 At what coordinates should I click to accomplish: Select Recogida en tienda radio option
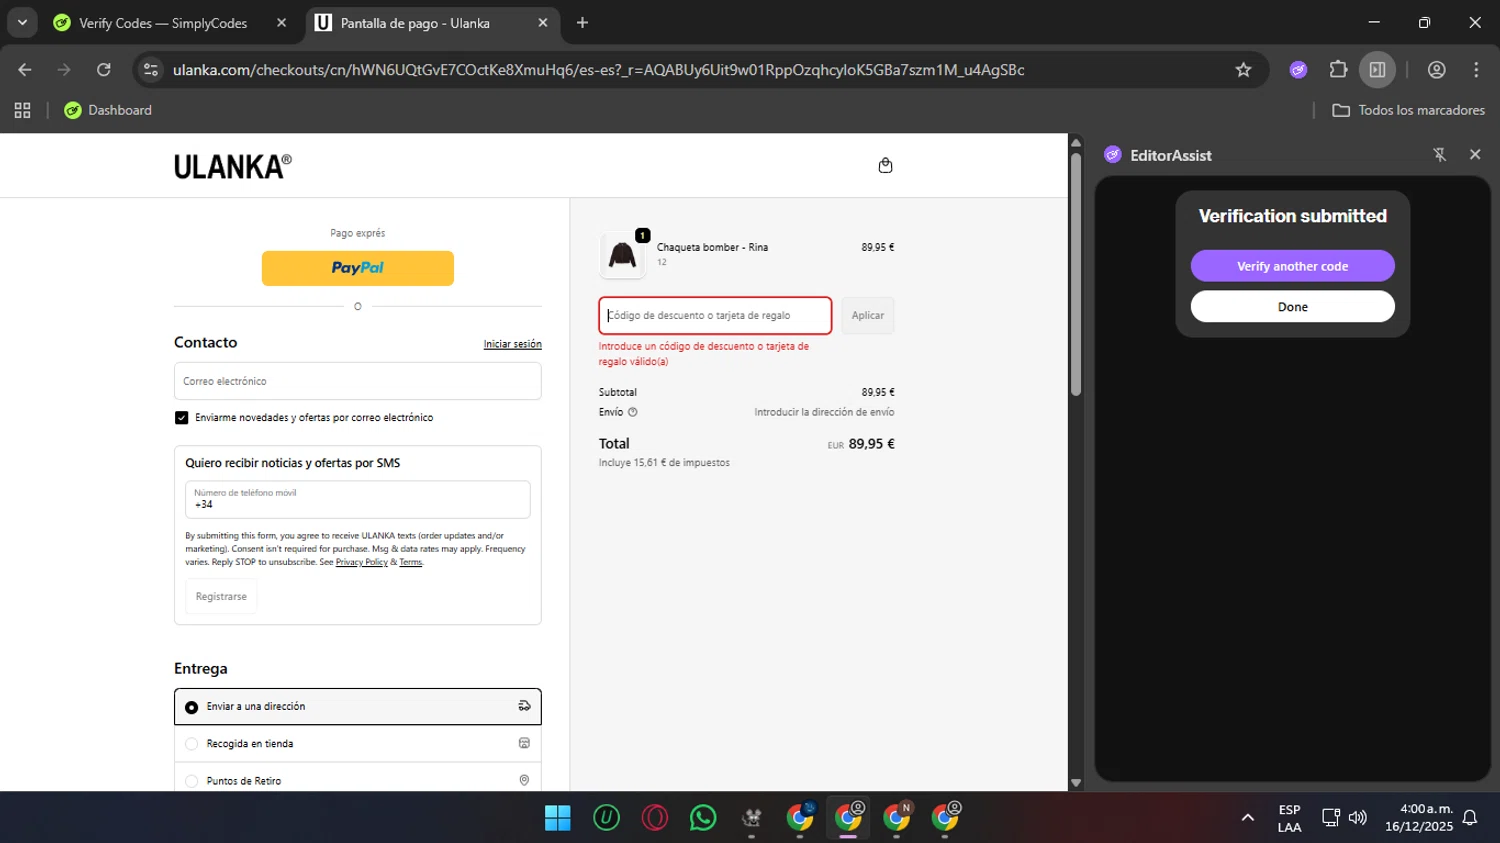click(x=192, y=744)
